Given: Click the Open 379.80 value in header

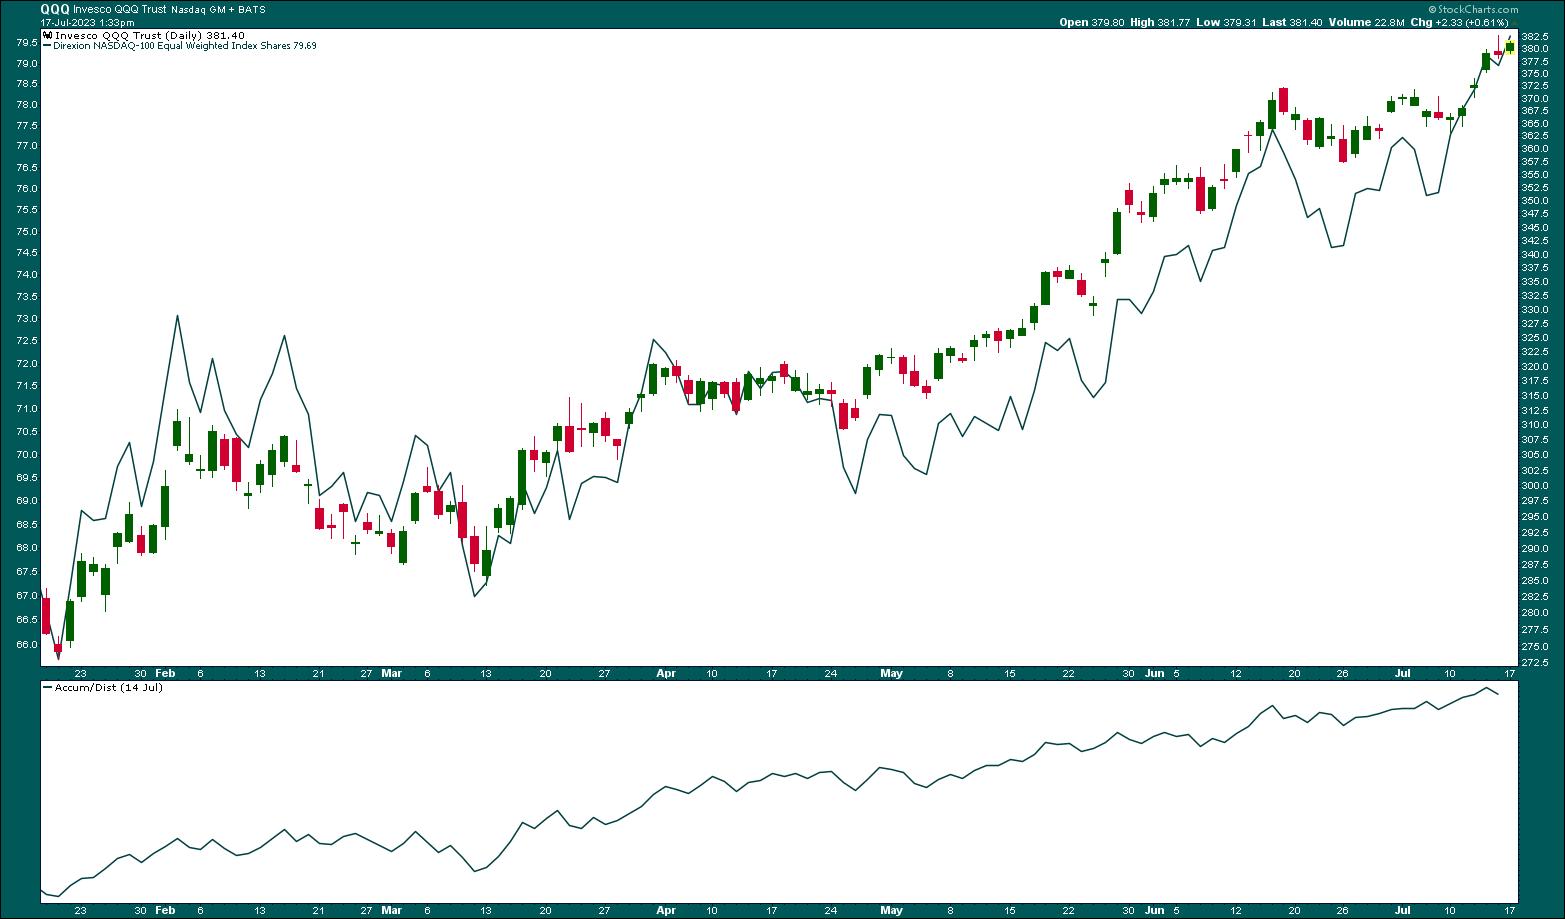Looking at the screenshot, I should coord(1091,22).
